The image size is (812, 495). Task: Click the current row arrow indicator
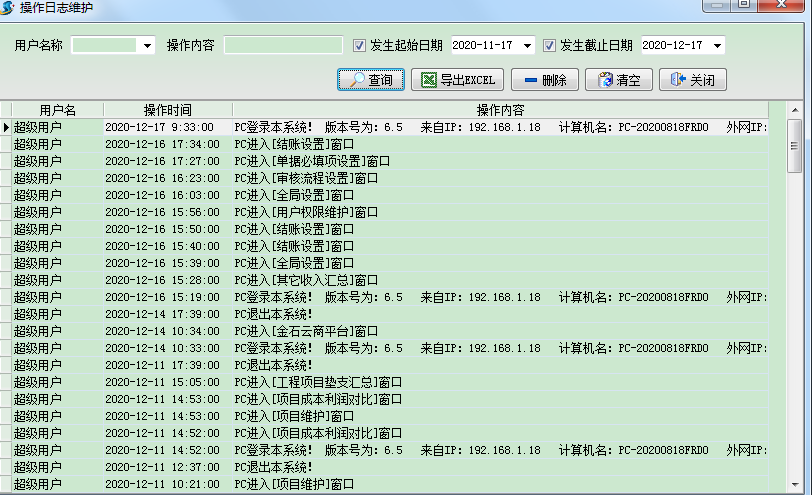(x=6, y=127)
